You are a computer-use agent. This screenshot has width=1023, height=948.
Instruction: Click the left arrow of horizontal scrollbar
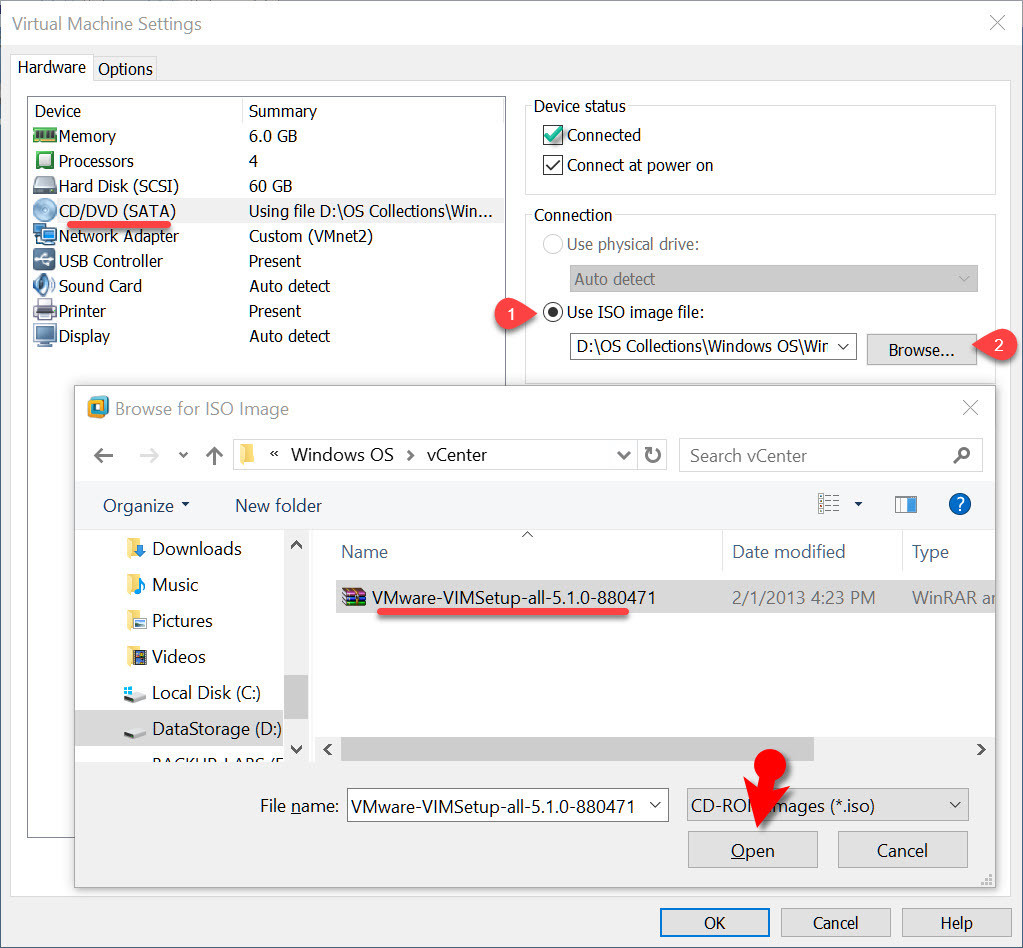click(x=328, y=749)
